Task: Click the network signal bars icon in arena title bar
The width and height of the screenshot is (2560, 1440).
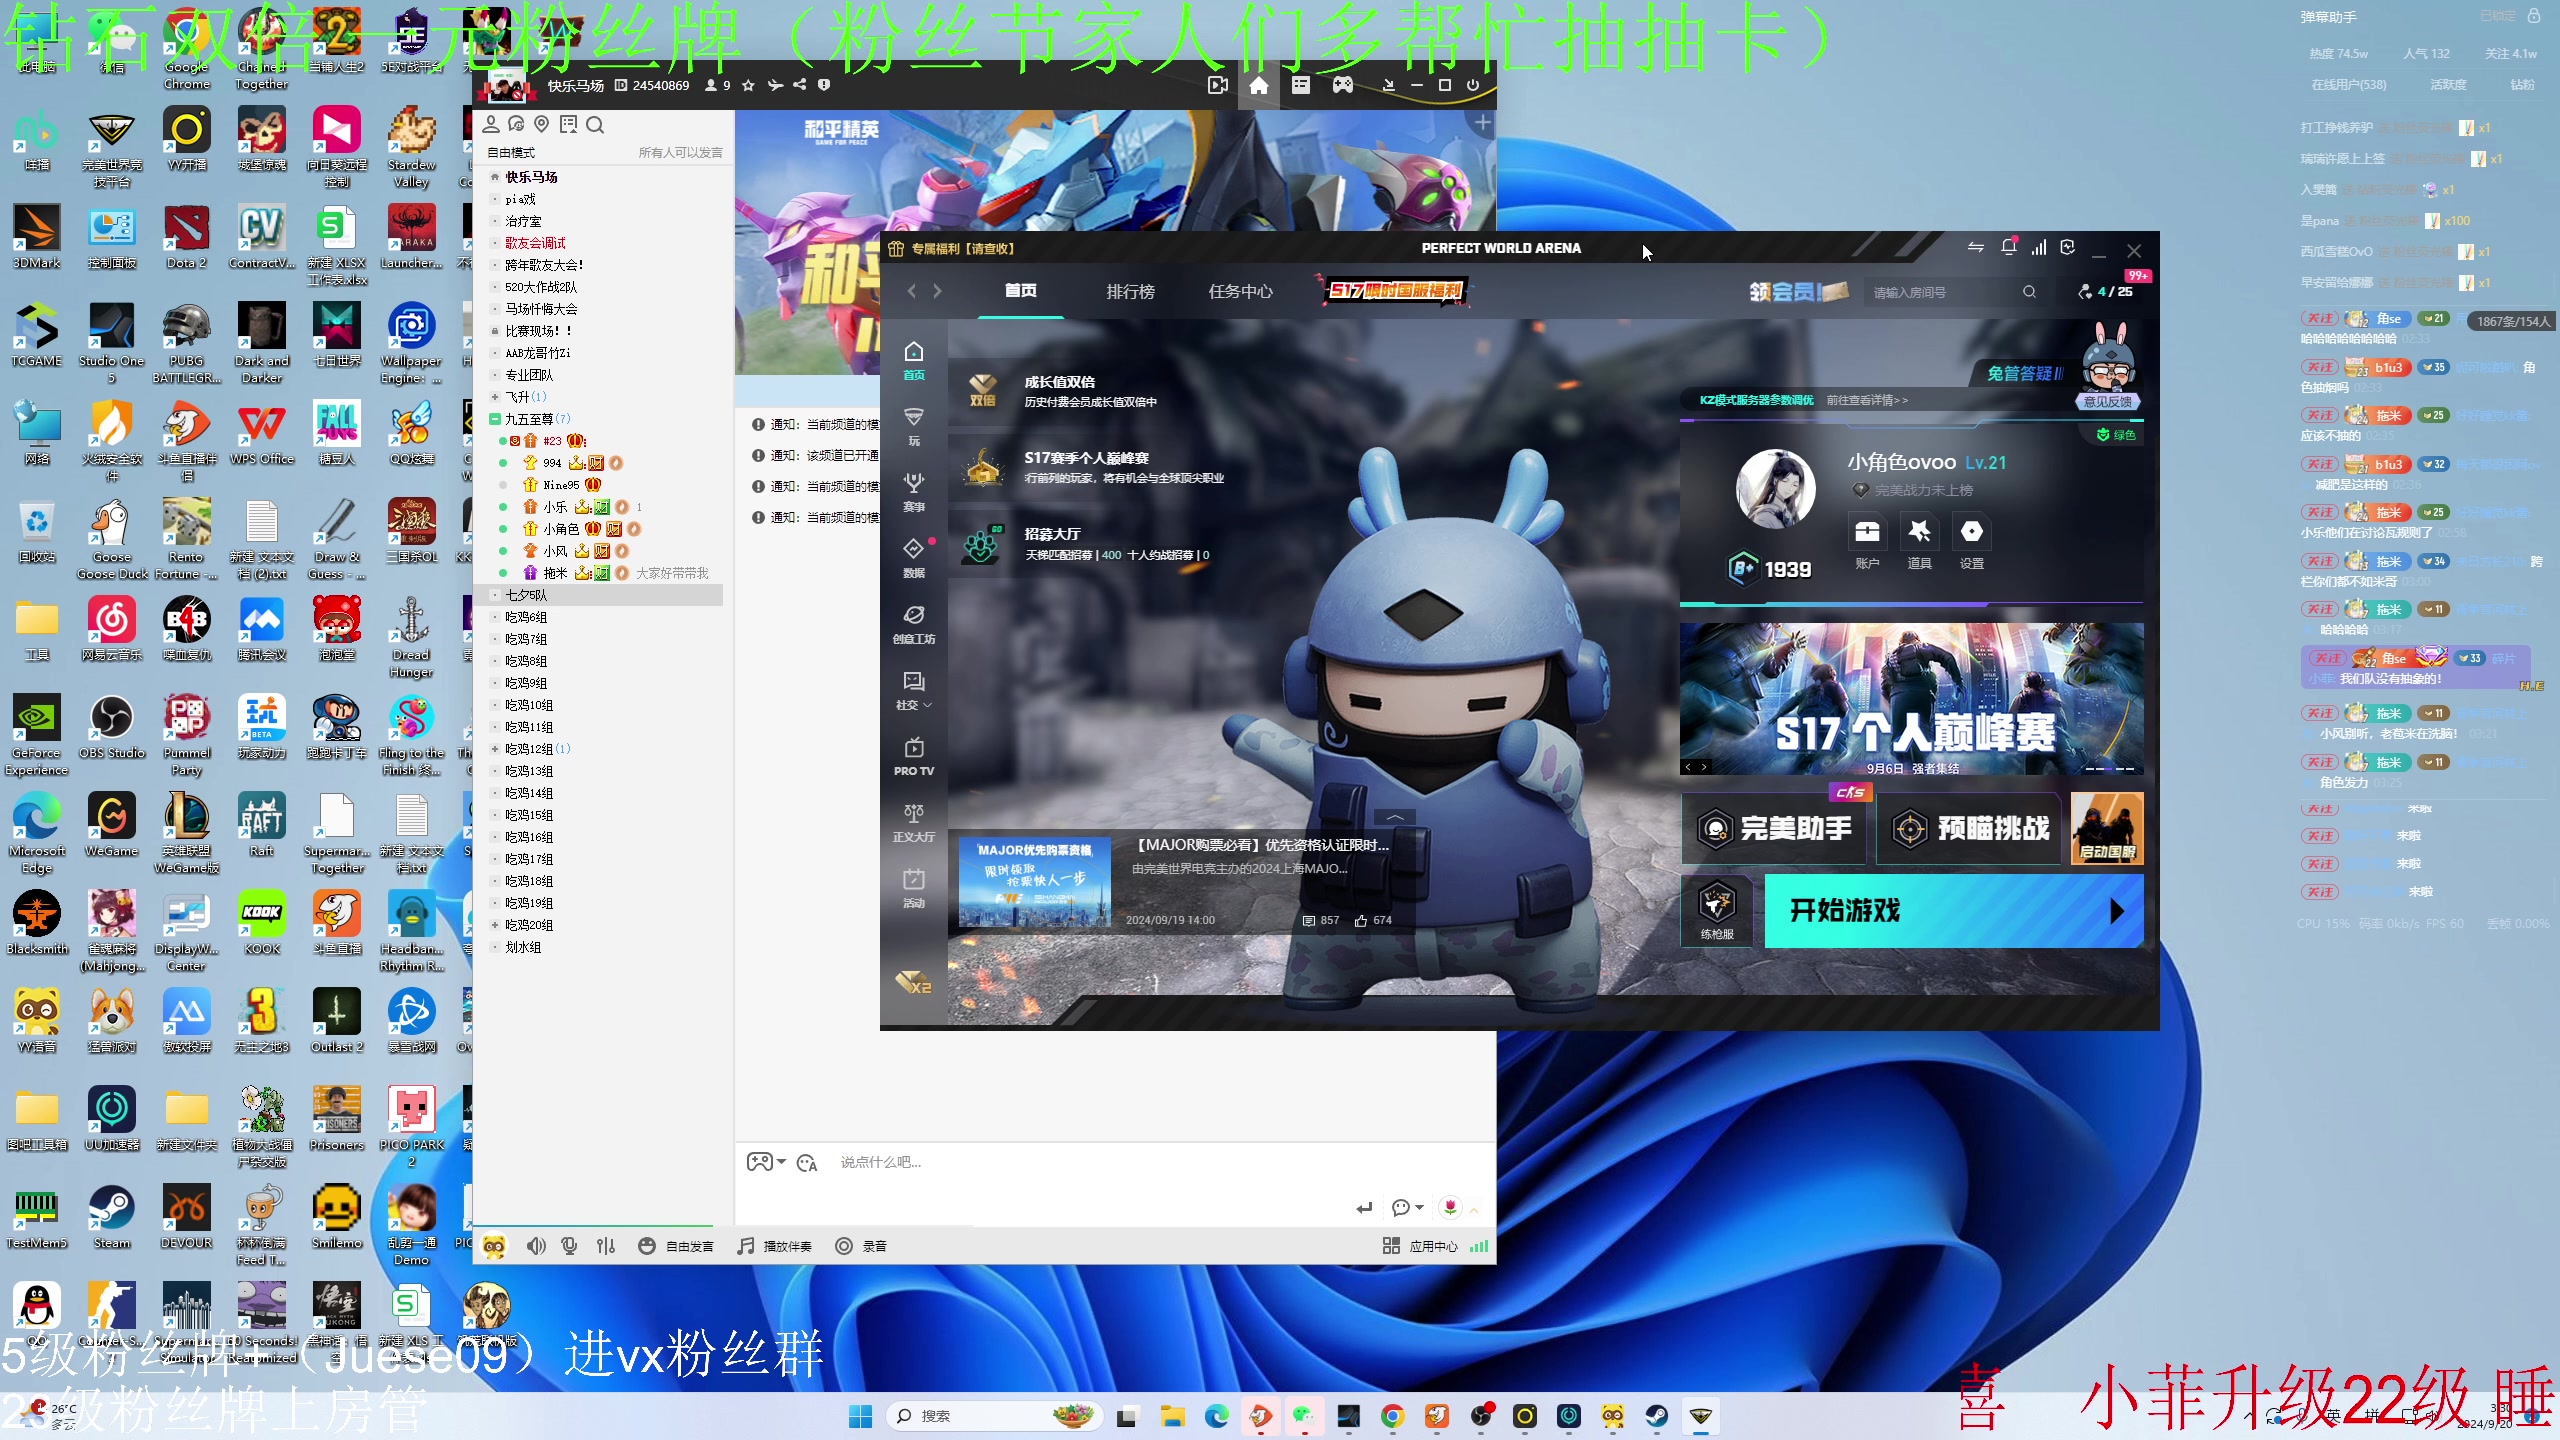Action: 2038,247
